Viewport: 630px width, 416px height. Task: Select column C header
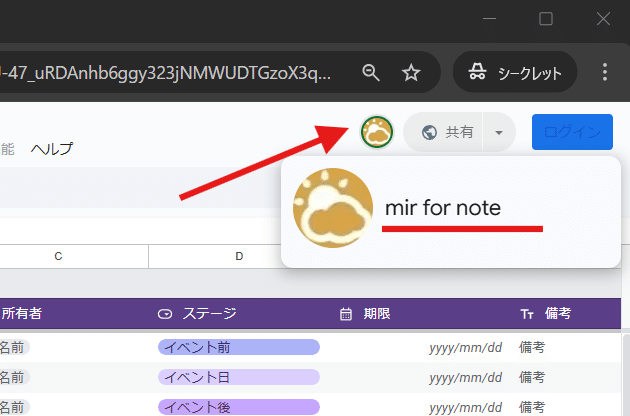point(58,256)
